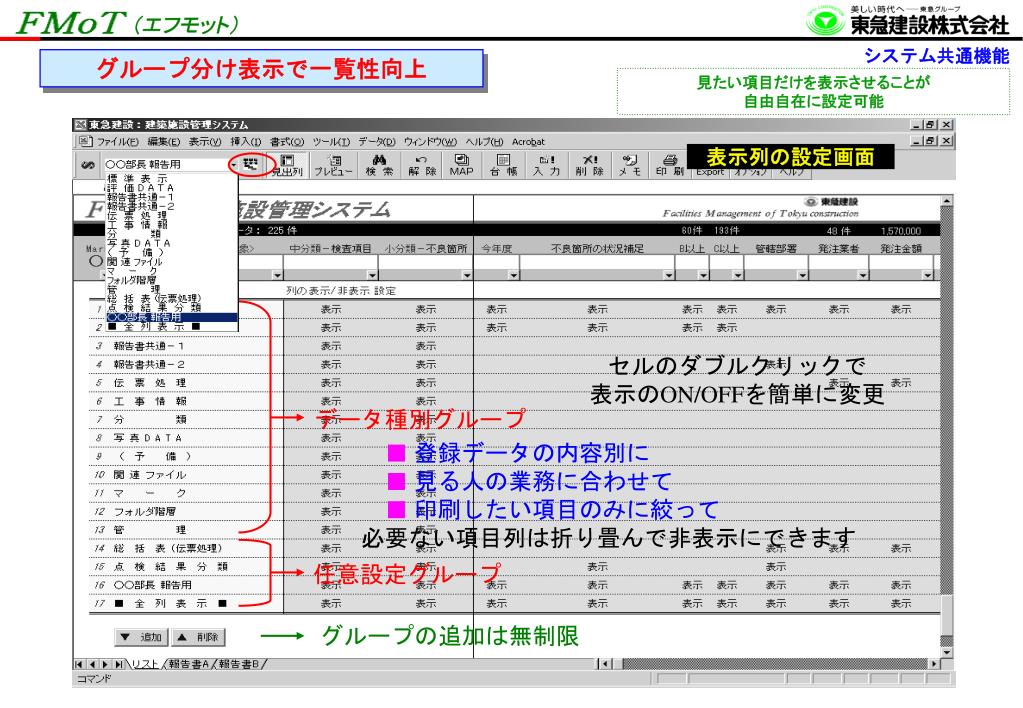Toggle 表示 for 全列表示 row in 管轄部署 column
The image size is (1023, 708).
(776, 604)
